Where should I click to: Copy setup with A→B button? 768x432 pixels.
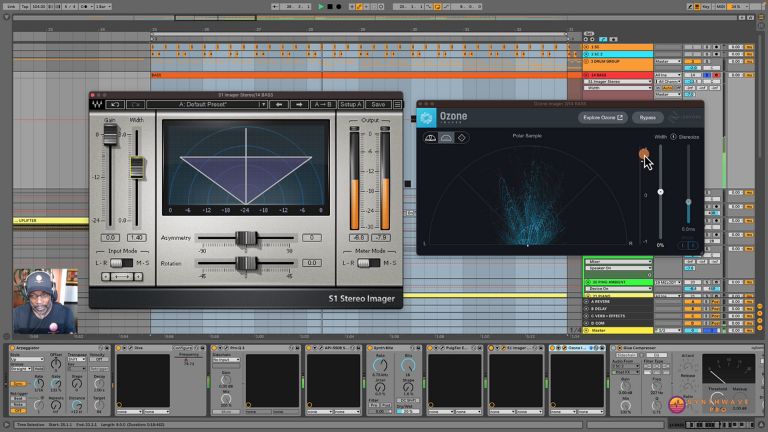tap(322, 104)
